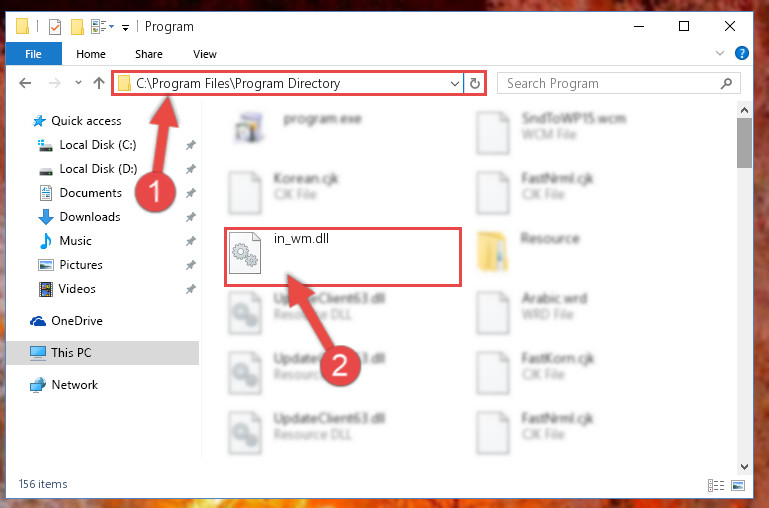The width and height of the screenshot is (769, 508).
Task: Unpin Documents from Quick access
Action: (x=190, y=193)
